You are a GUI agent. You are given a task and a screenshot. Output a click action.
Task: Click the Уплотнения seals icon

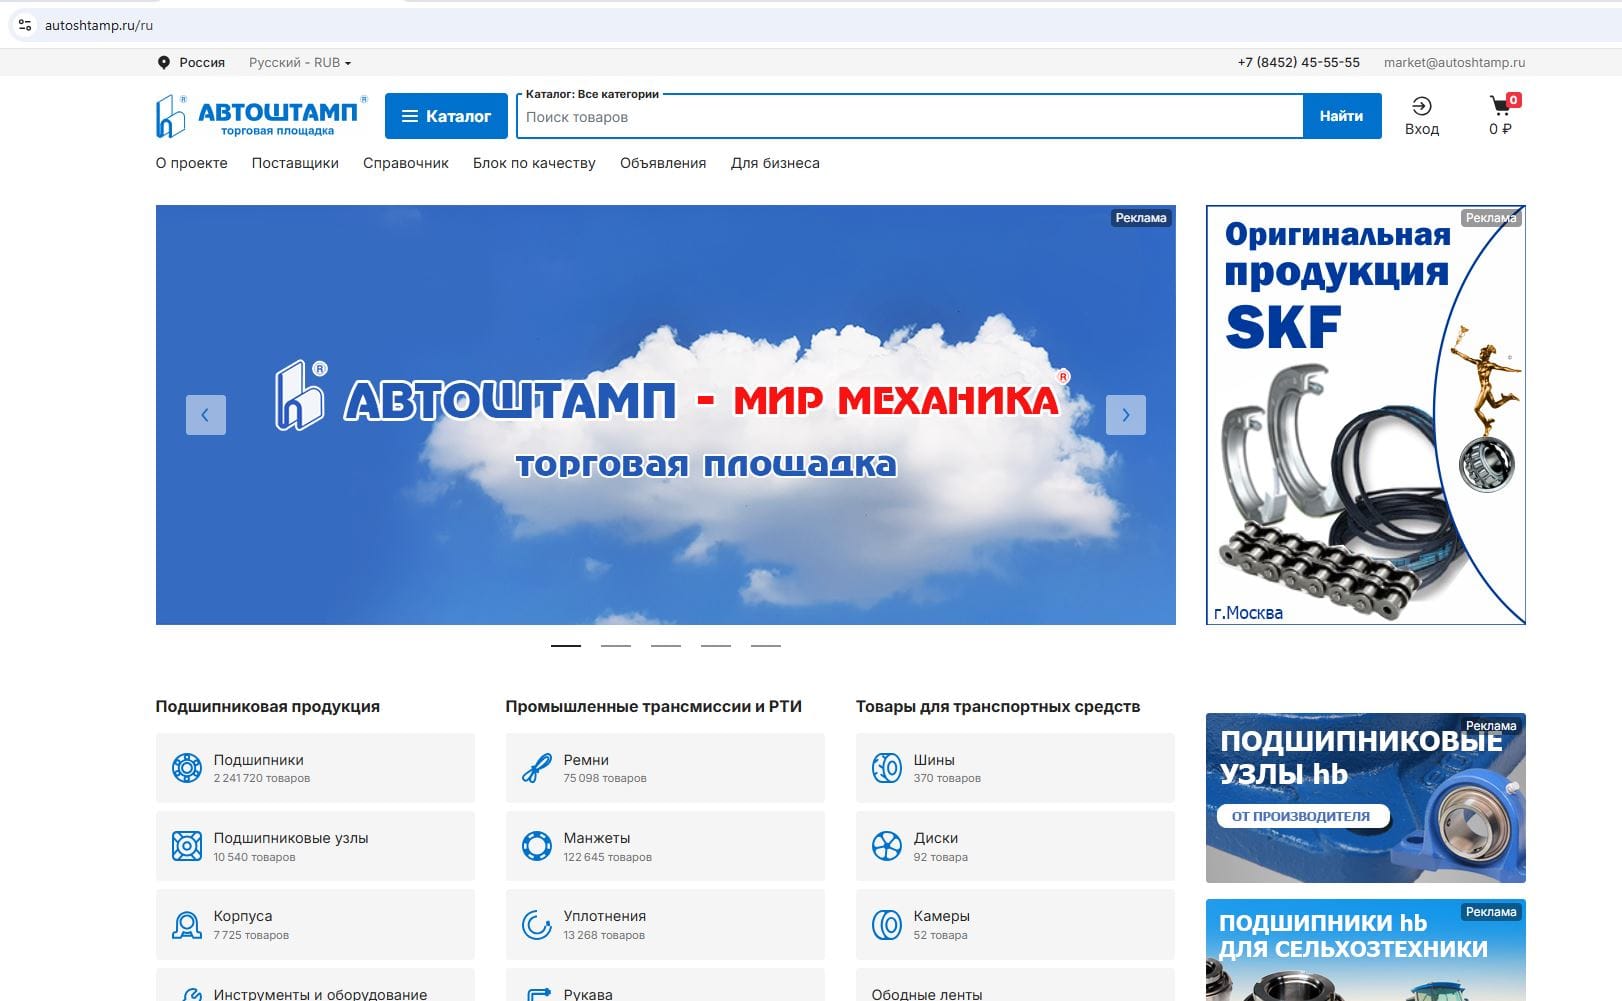535,923
